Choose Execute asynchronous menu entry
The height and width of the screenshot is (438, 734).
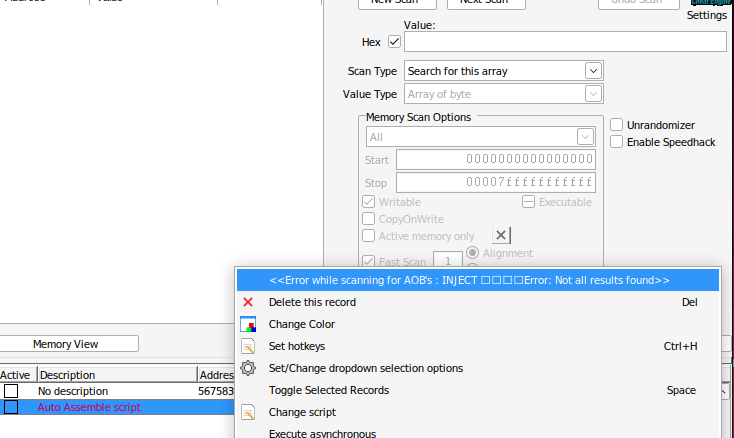coord(478,432)
